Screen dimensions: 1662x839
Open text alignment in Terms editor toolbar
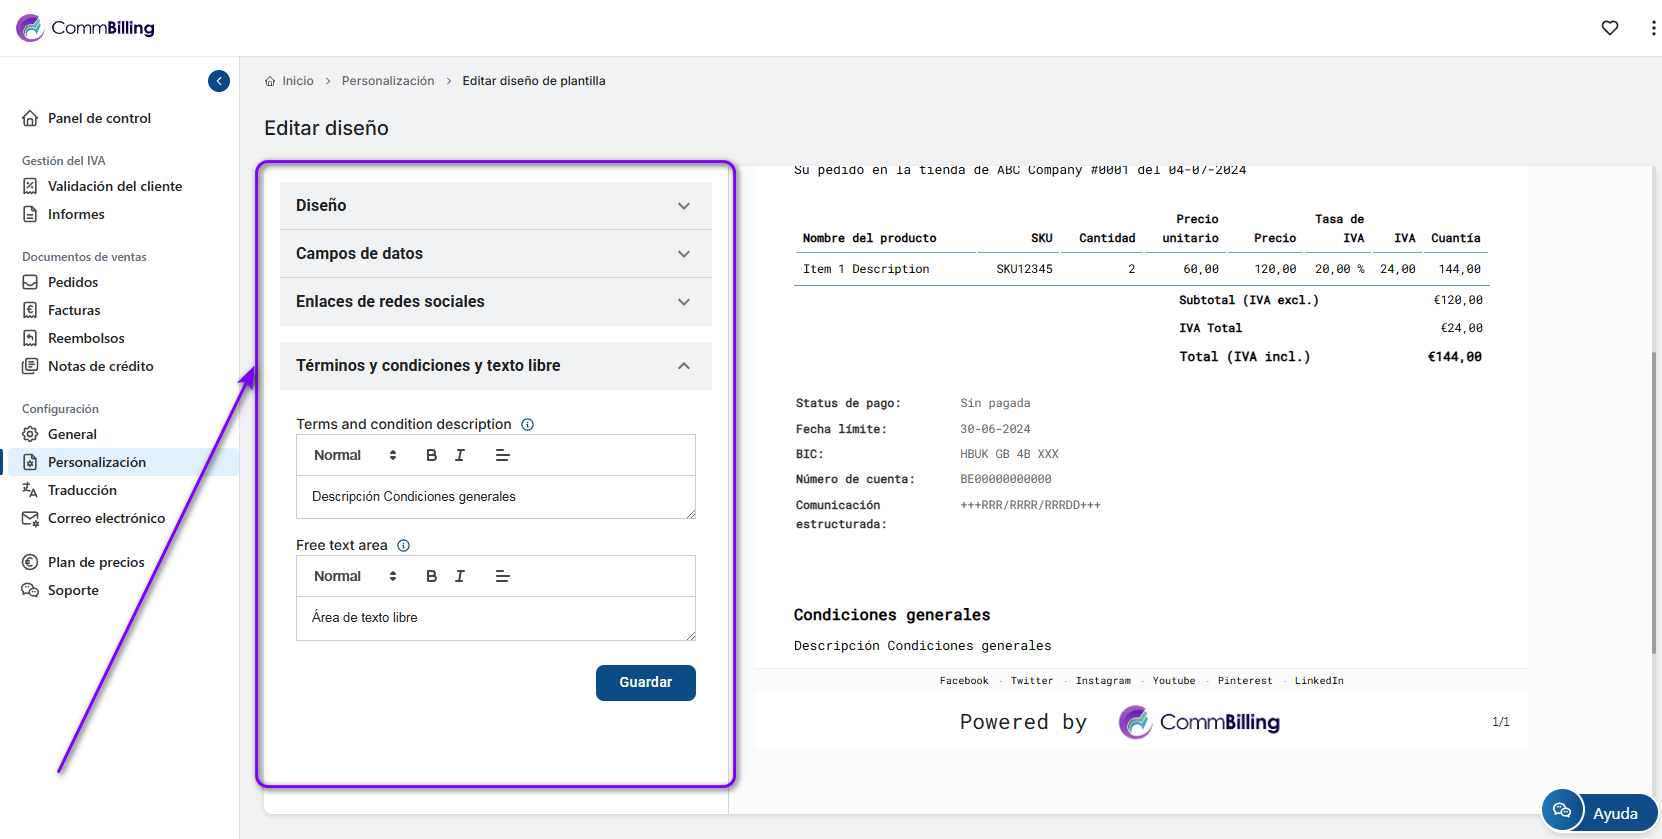point(502,455)
